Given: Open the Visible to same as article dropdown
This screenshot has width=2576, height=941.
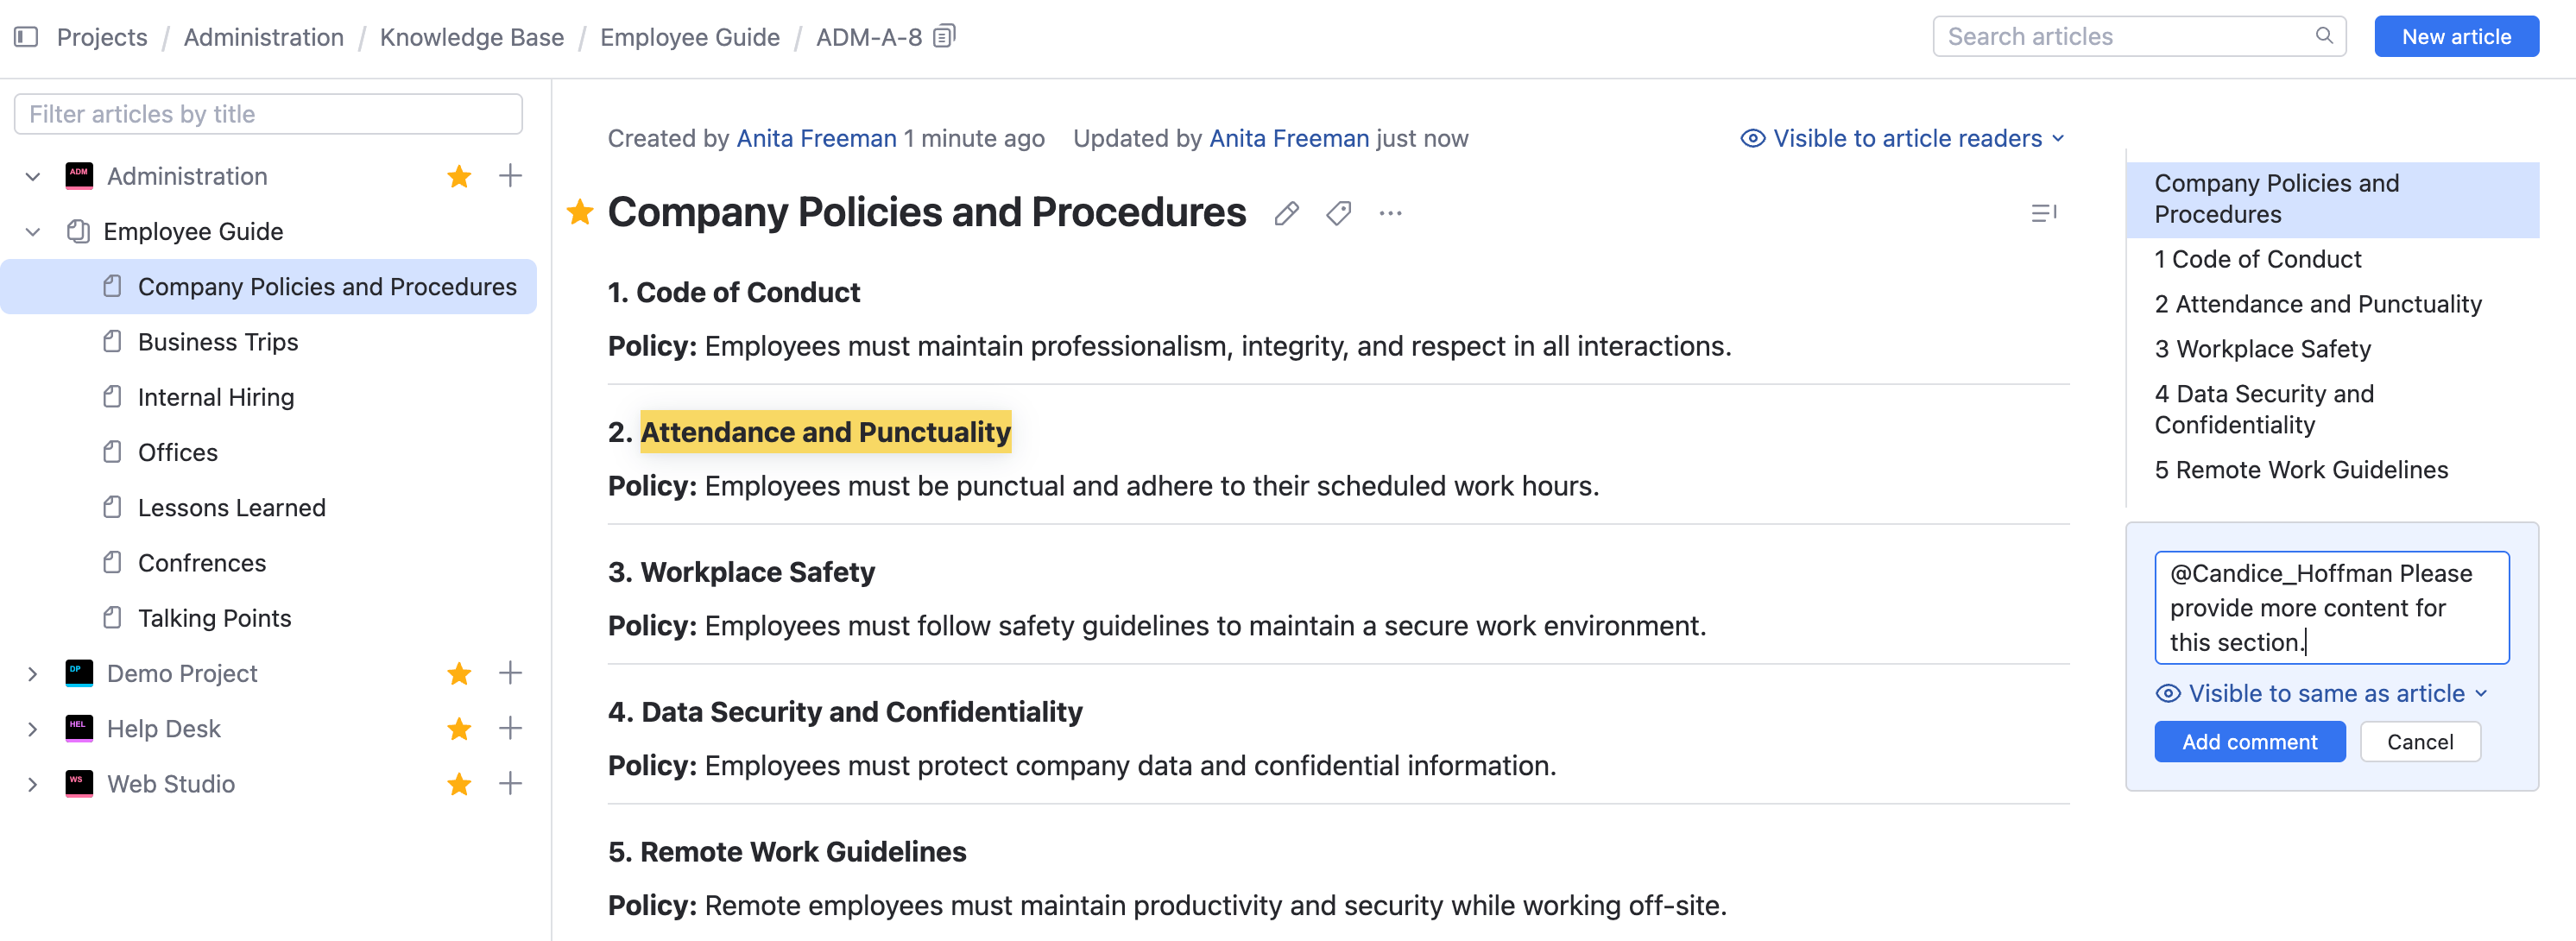Looking at the screenshot, I should pyautogui.click(x=2321, y=693).
